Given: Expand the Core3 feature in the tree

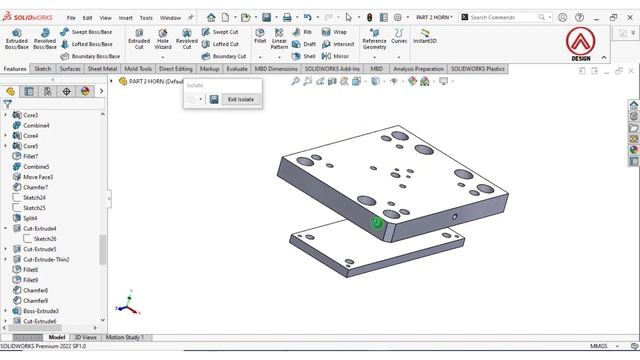Looking at the screenshot, I should (6, 115).
